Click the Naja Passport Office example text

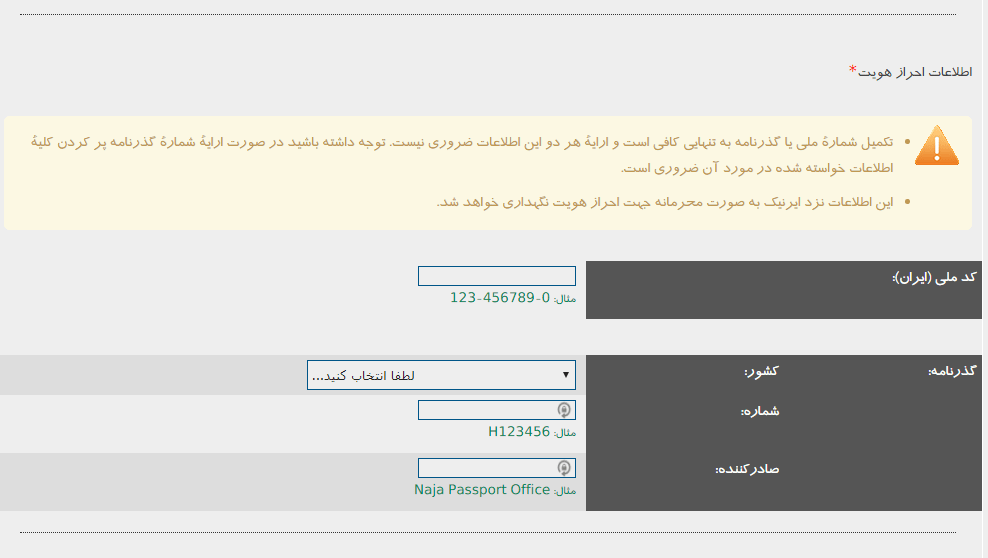(x=482, y=490)
